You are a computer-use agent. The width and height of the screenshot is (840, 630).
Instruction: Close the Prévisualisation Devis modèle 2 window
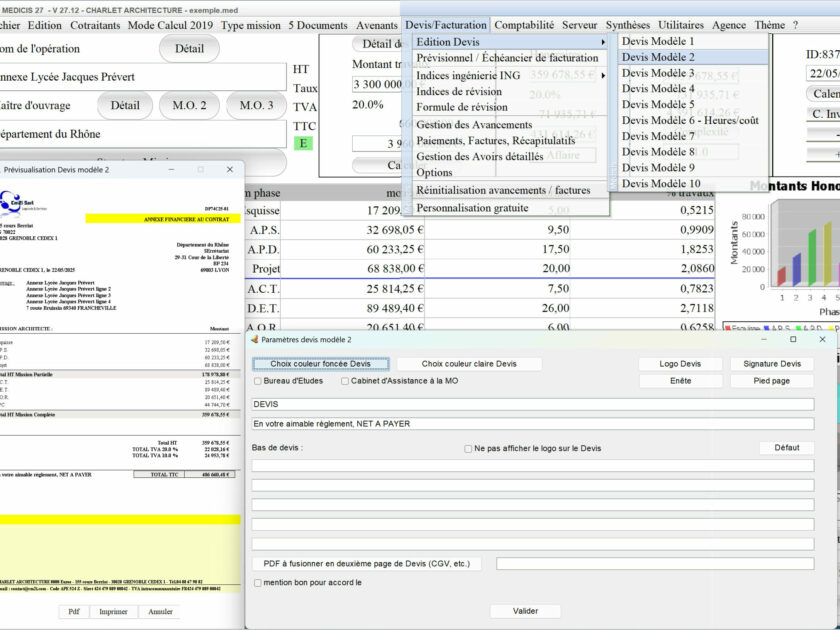coord(230,169)
